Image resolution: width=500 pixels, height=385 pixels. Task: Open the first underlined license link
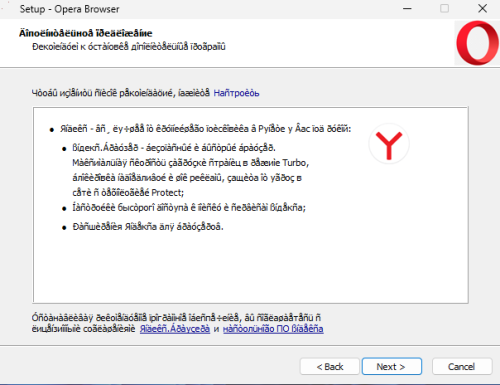pos(175,329)
